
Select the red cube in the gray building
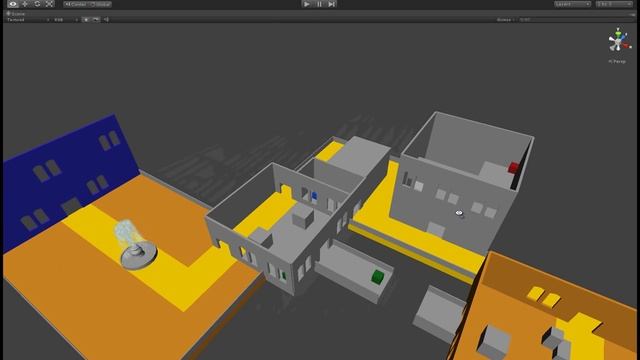point(513,167)
